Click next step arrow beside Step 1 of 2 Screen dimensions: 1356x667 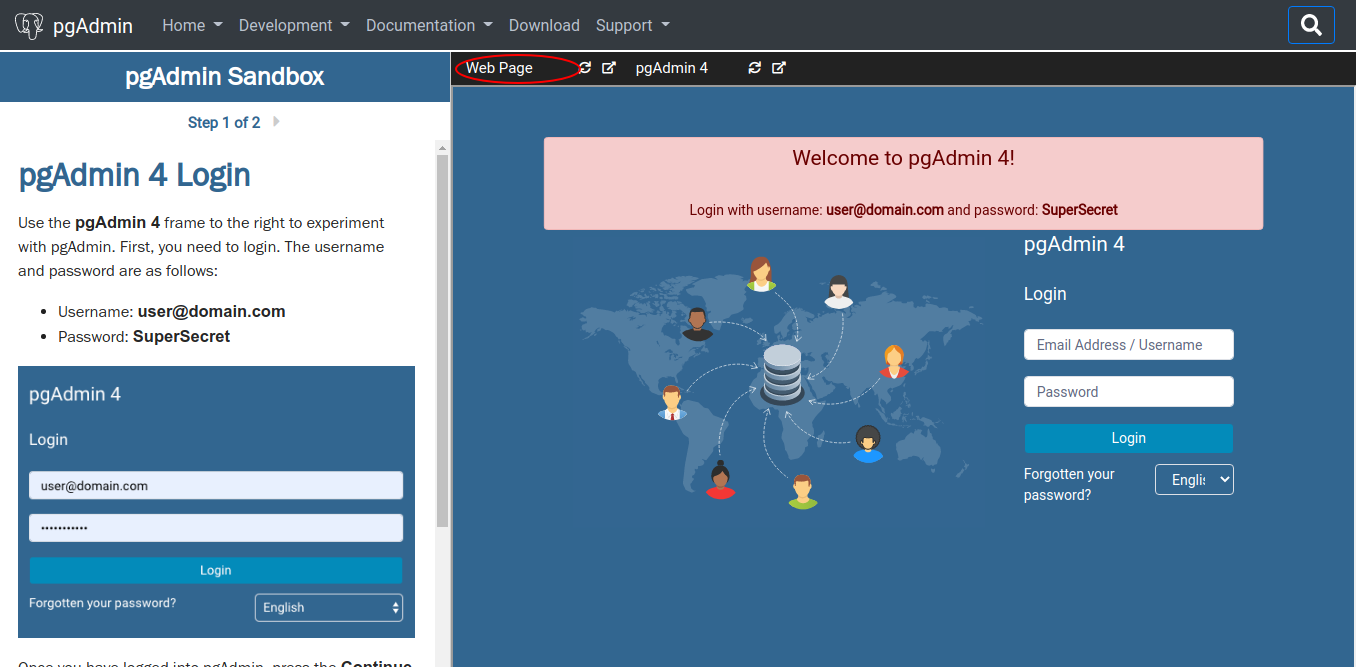[x=276, y=122]
